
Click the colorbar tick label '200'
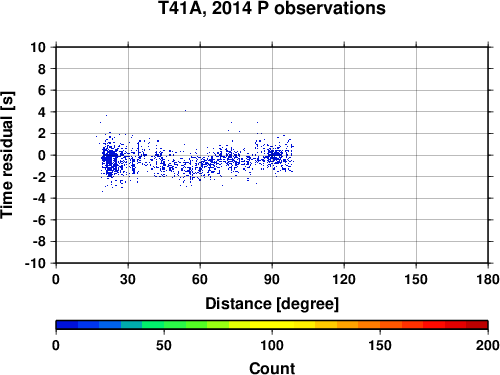488,345
